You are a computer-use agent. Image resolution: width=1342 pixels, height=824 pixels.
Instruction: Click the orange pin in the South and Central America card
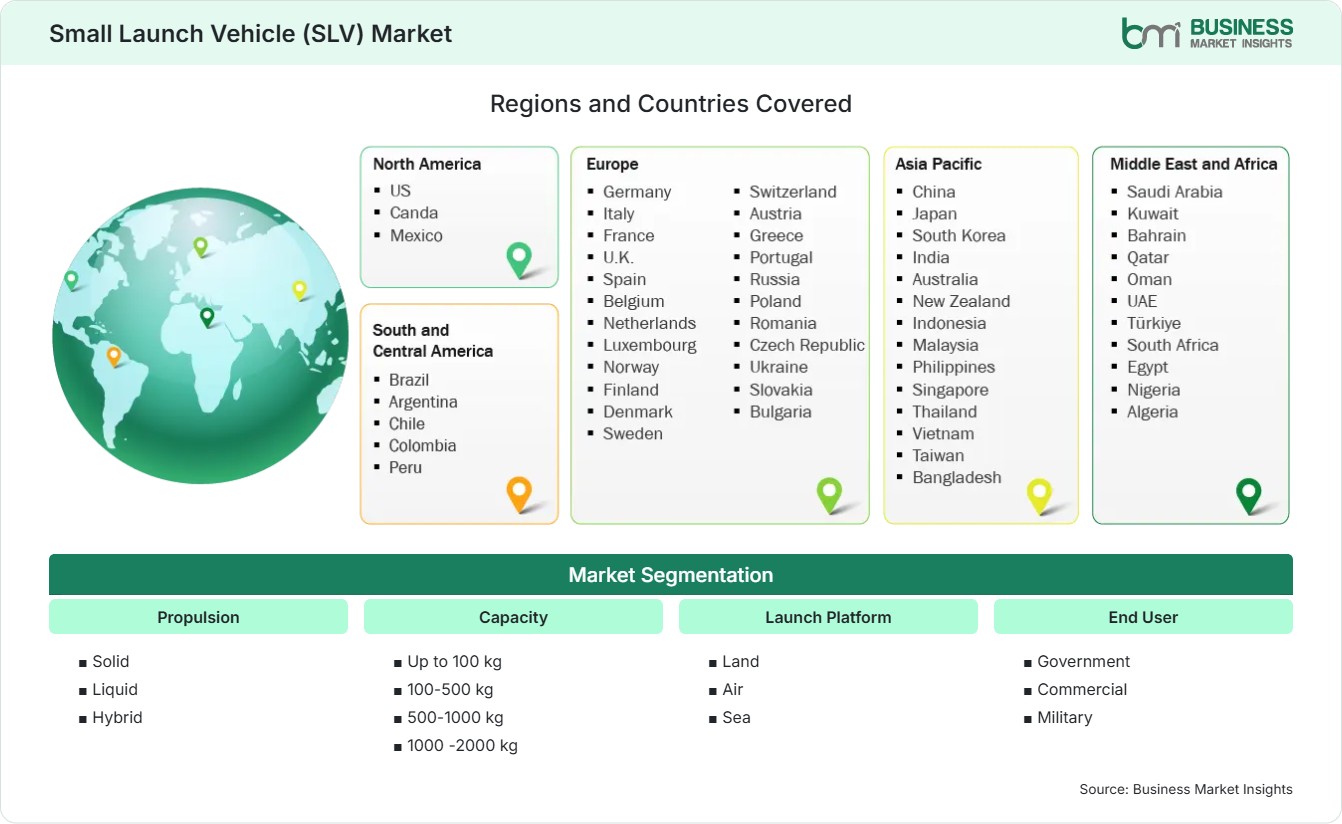[x=519, y=494]
